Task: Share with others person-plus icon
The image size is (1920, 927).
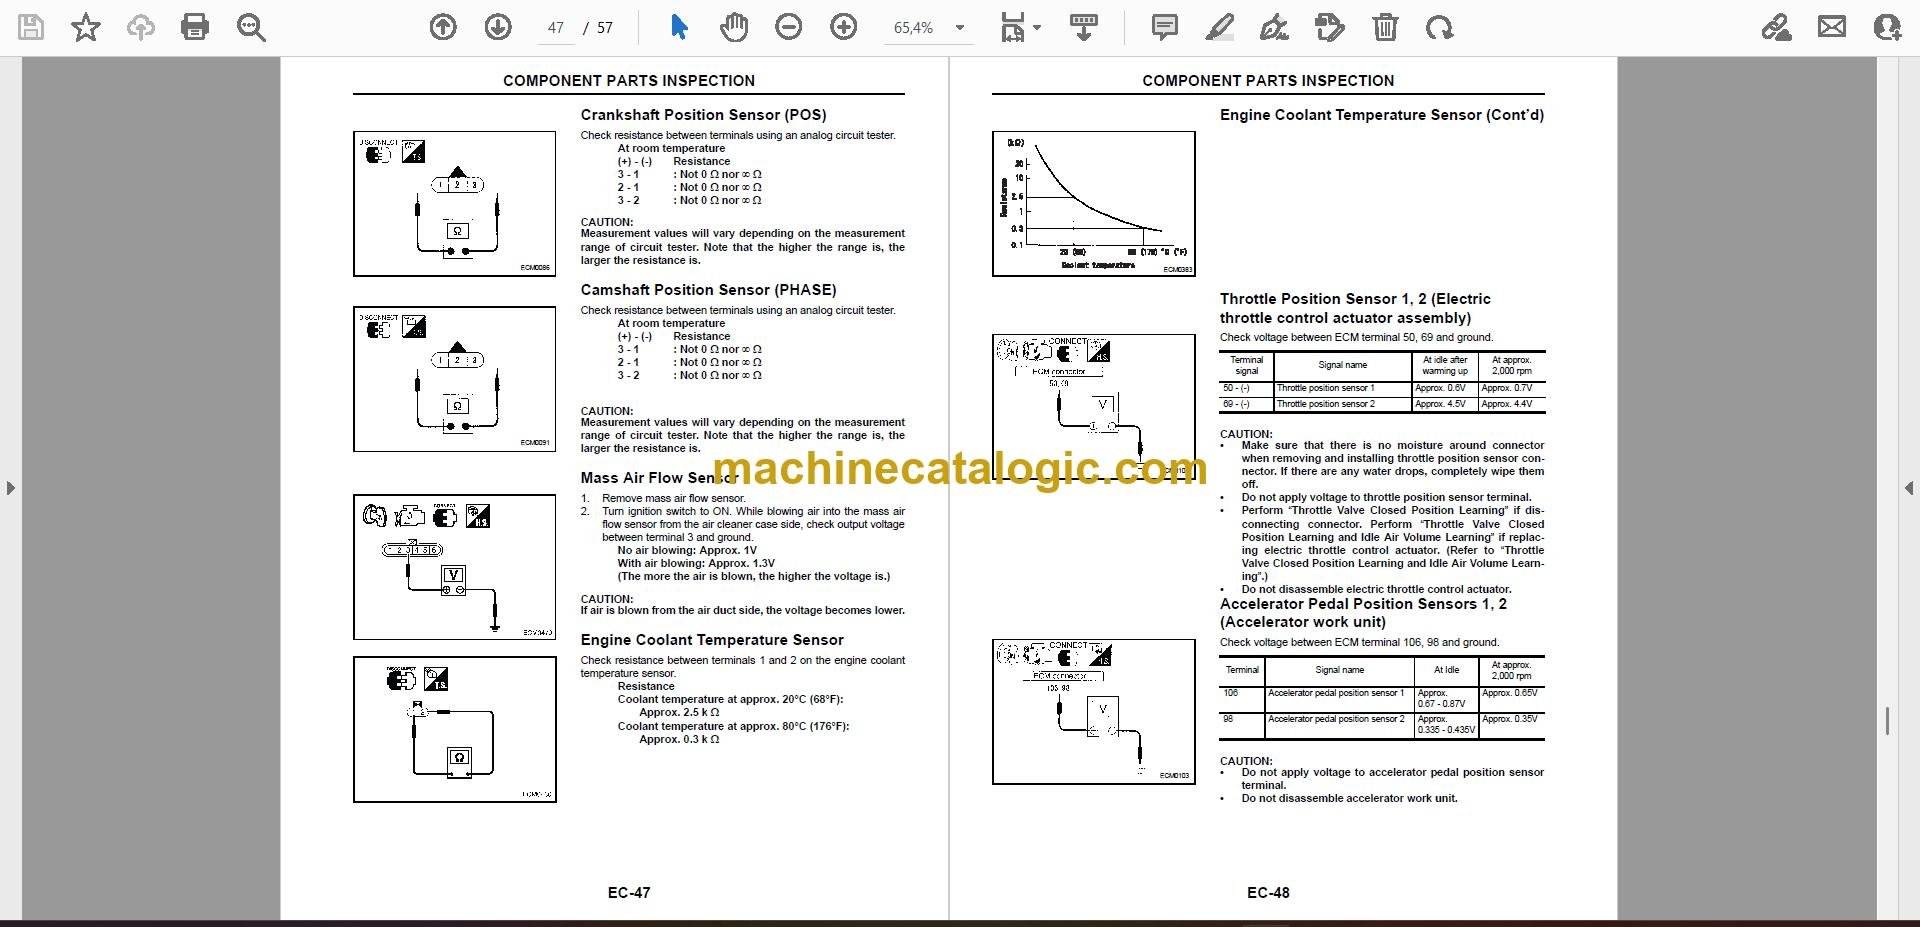Action: tap(1887, 27)
